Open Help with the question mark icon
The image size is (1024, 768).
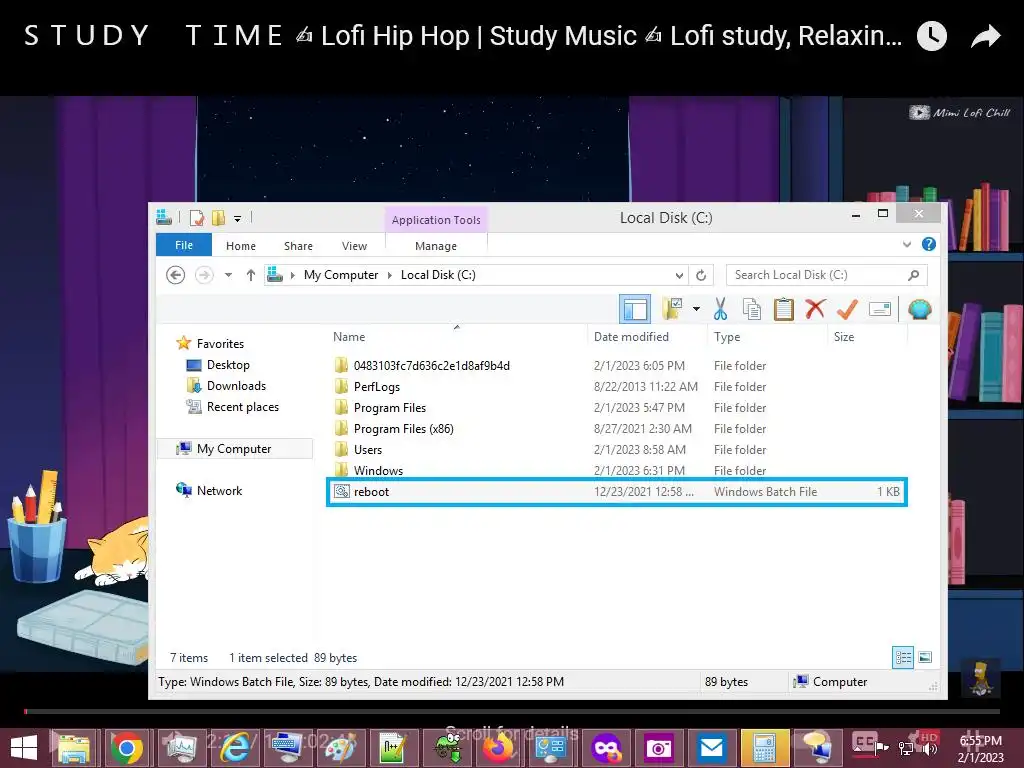(928, 244)
